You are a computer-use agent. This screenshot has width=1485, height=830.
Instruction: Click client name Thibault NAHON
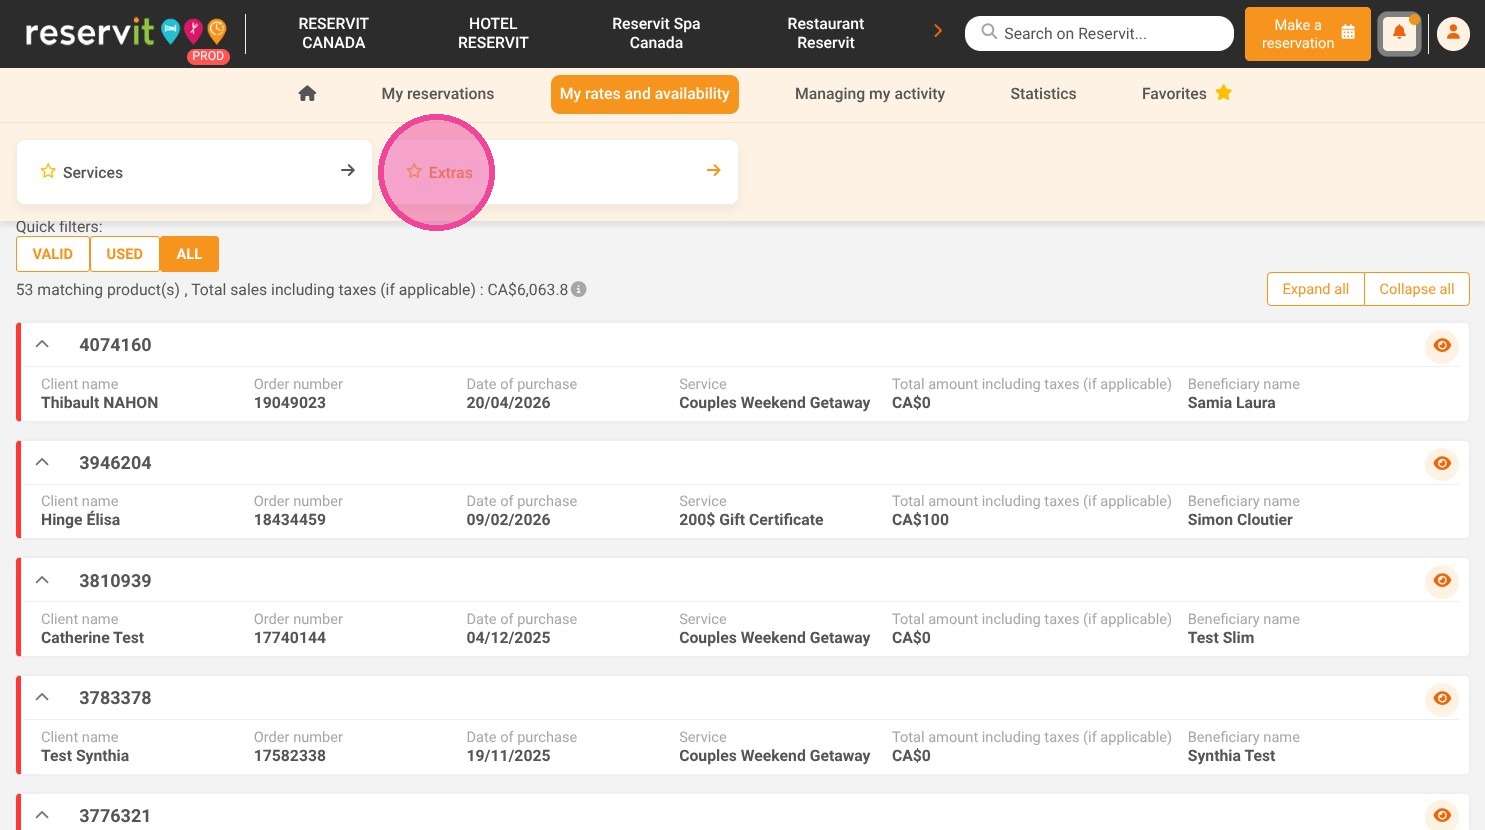(x=100, y=403)
